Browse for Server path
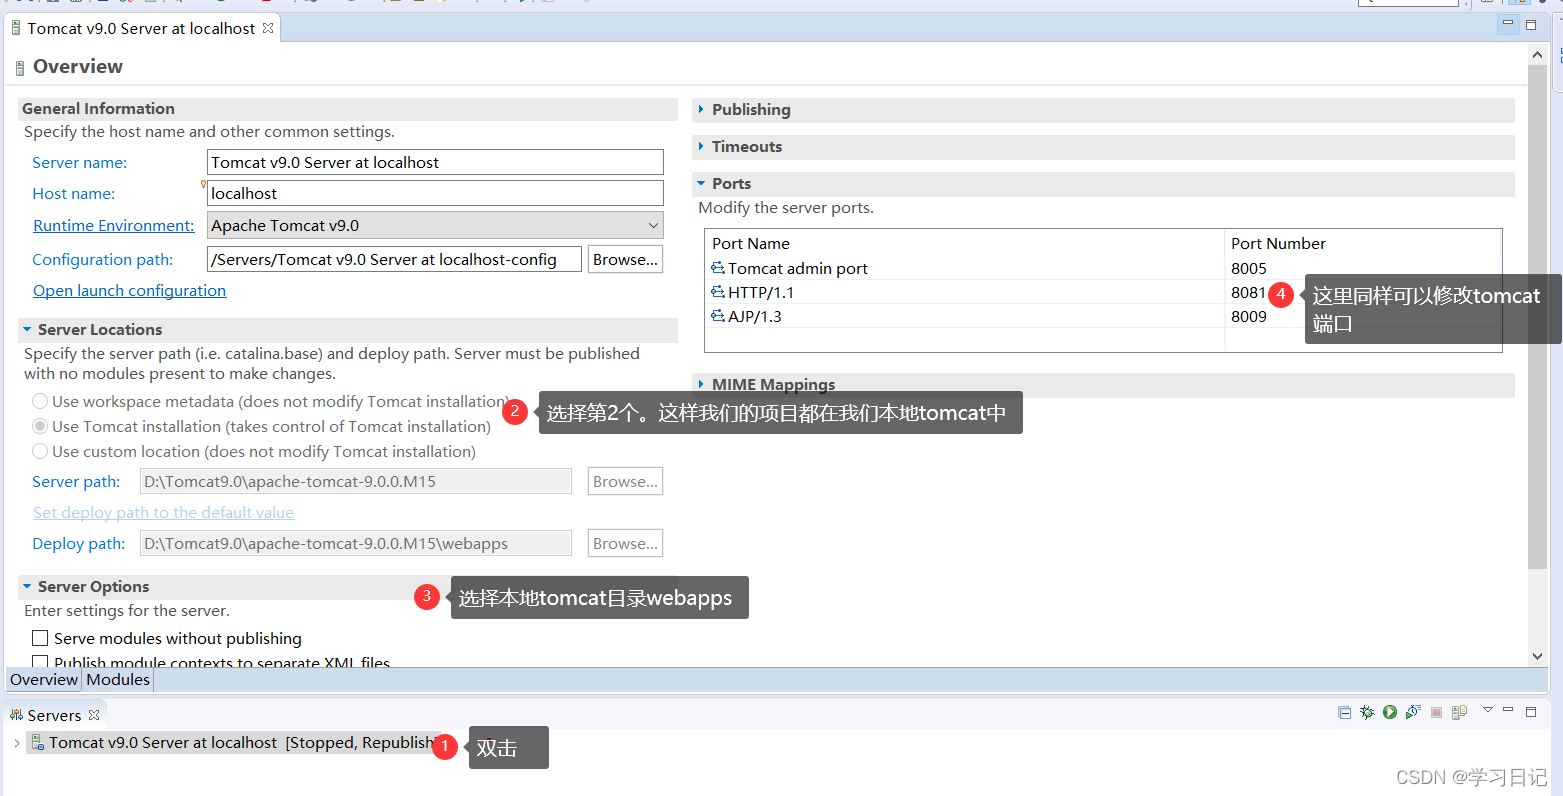 point(625,481)
